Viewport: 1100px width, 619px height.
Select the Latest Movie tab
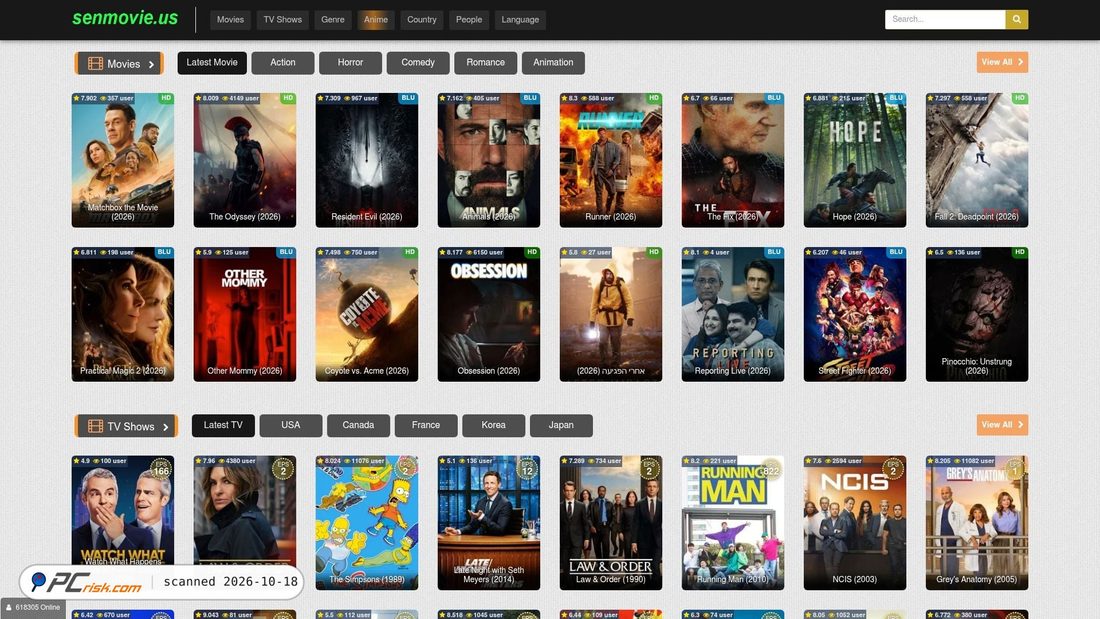[212, 62]
